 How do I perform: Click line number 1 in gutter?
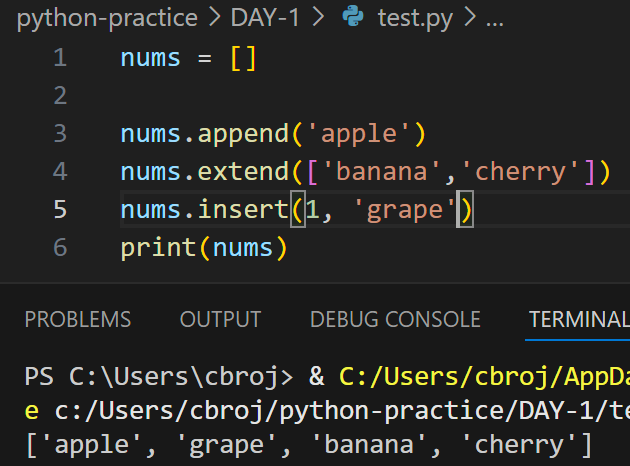[60, 58]
